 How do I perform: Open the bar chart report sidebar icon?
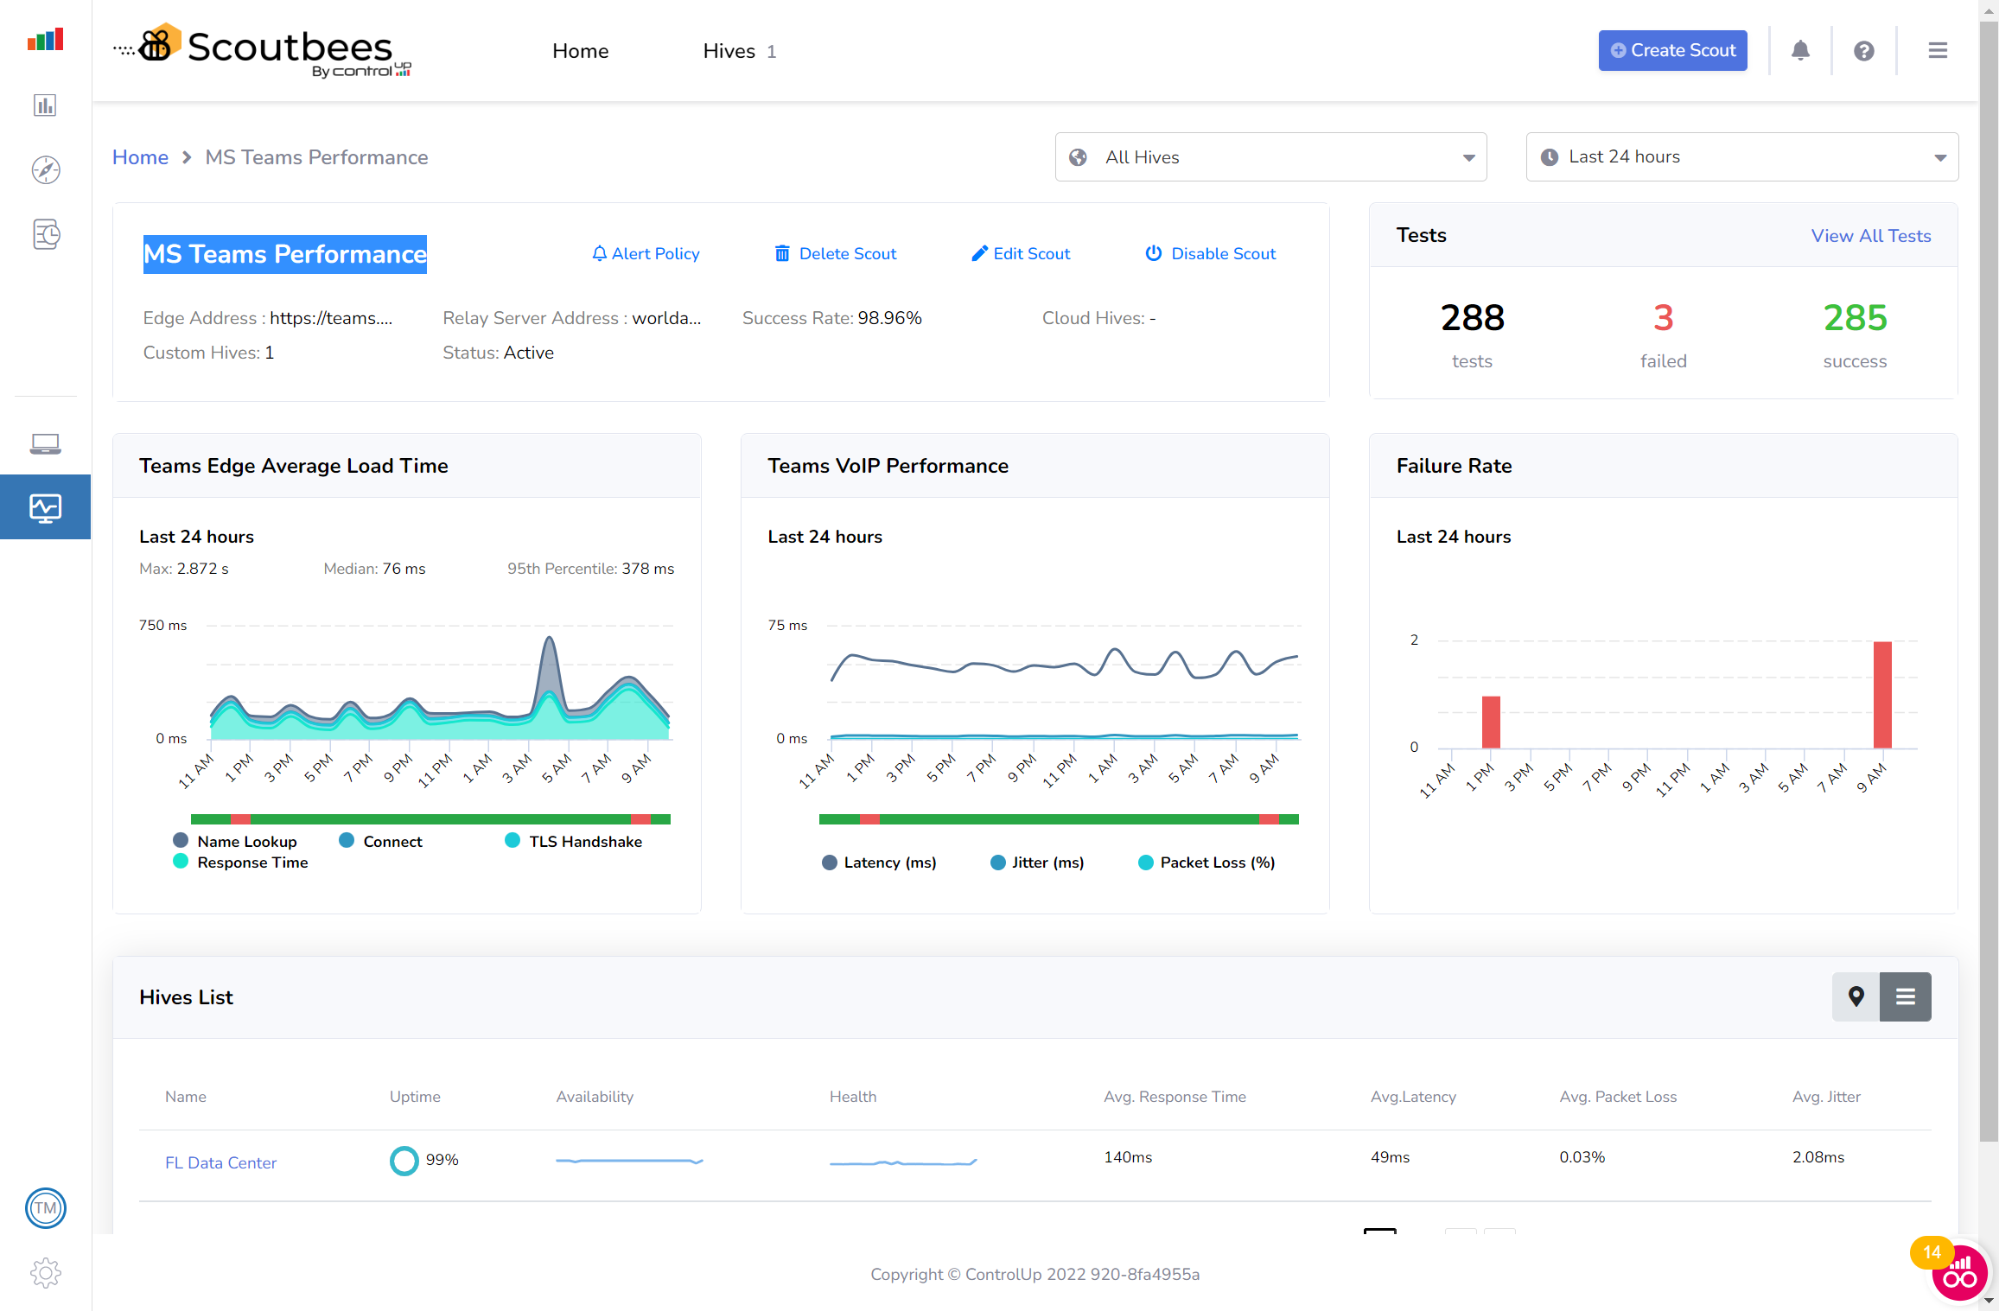[x=46, y=106]
